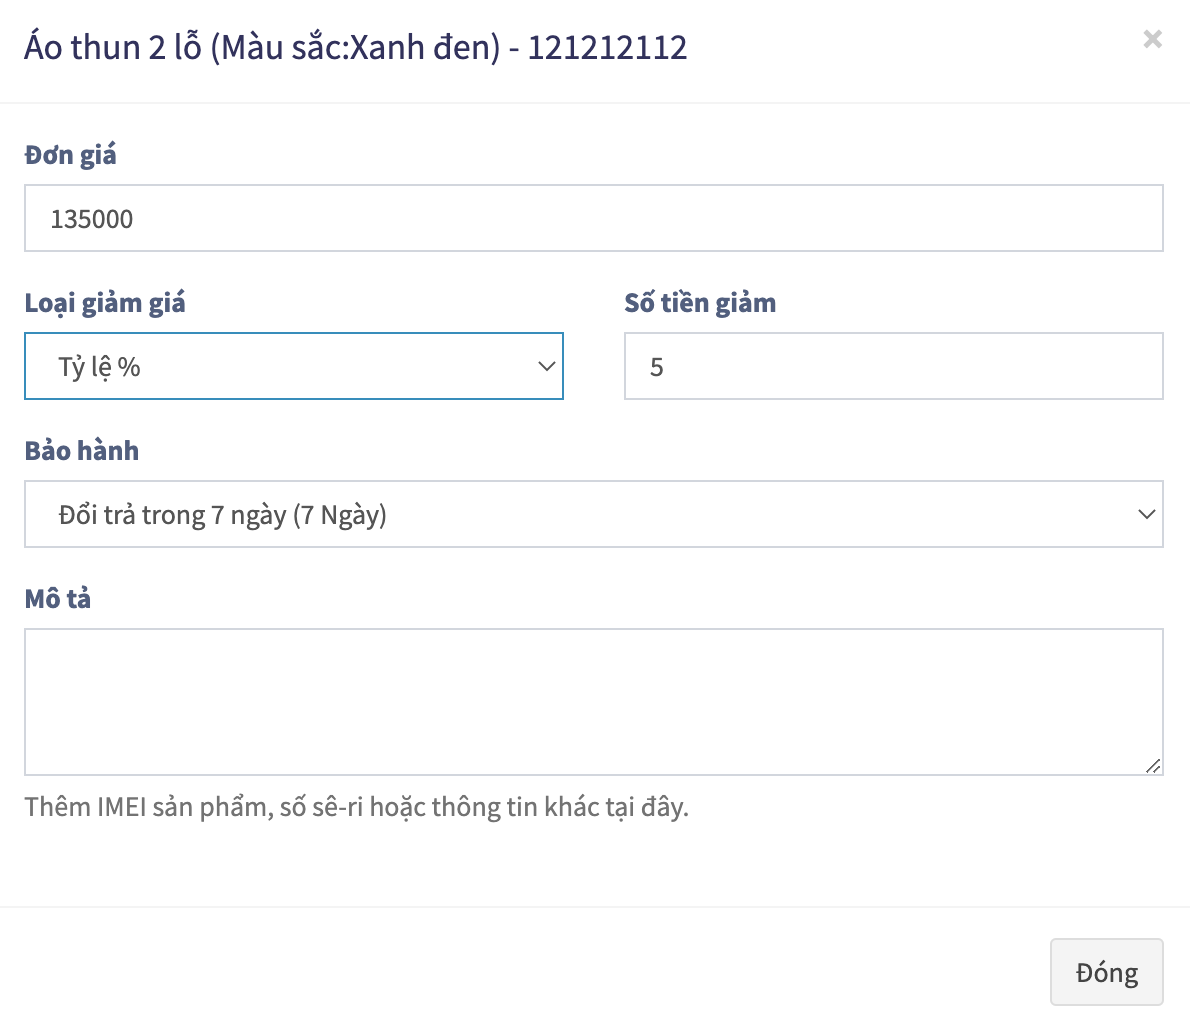
Task: Click the chevron arrow beside Tỷ lệ %
Action: click(546, 366)
